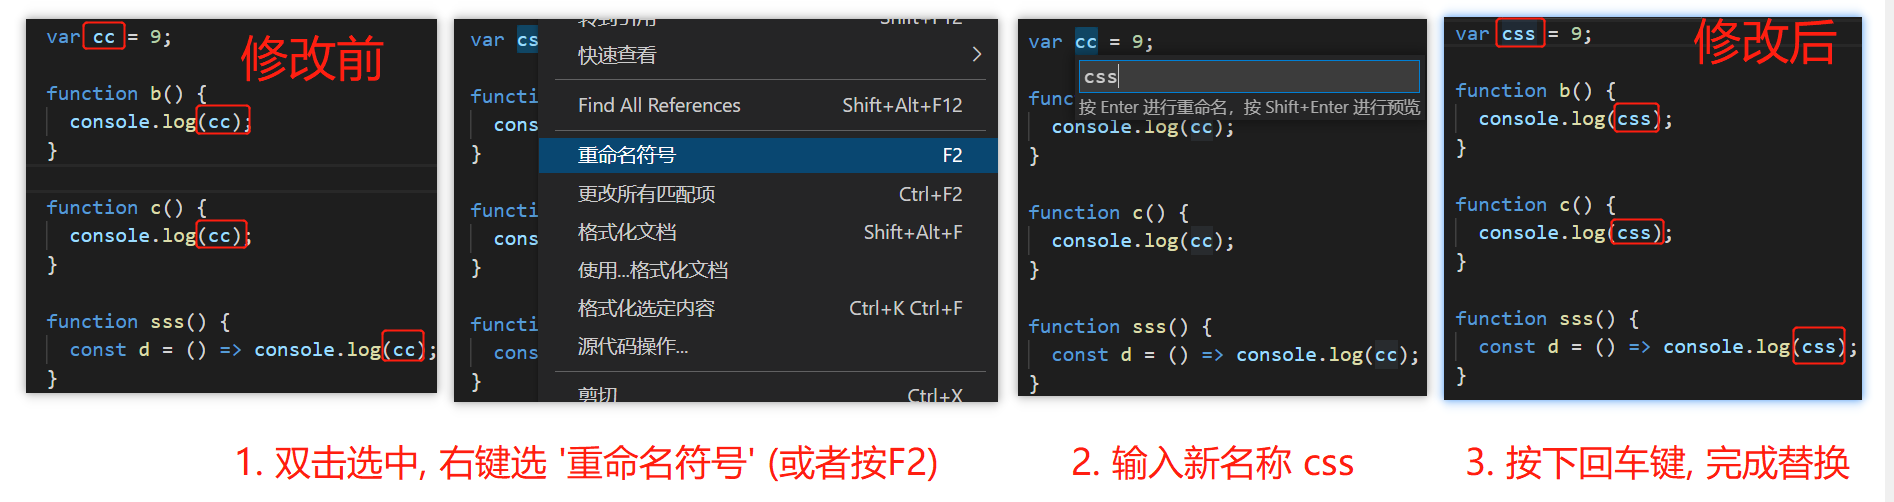This screenshot has width=1894, height=502.
Task: Choose 剪切 in the context menu
Action: coord(768,395)
